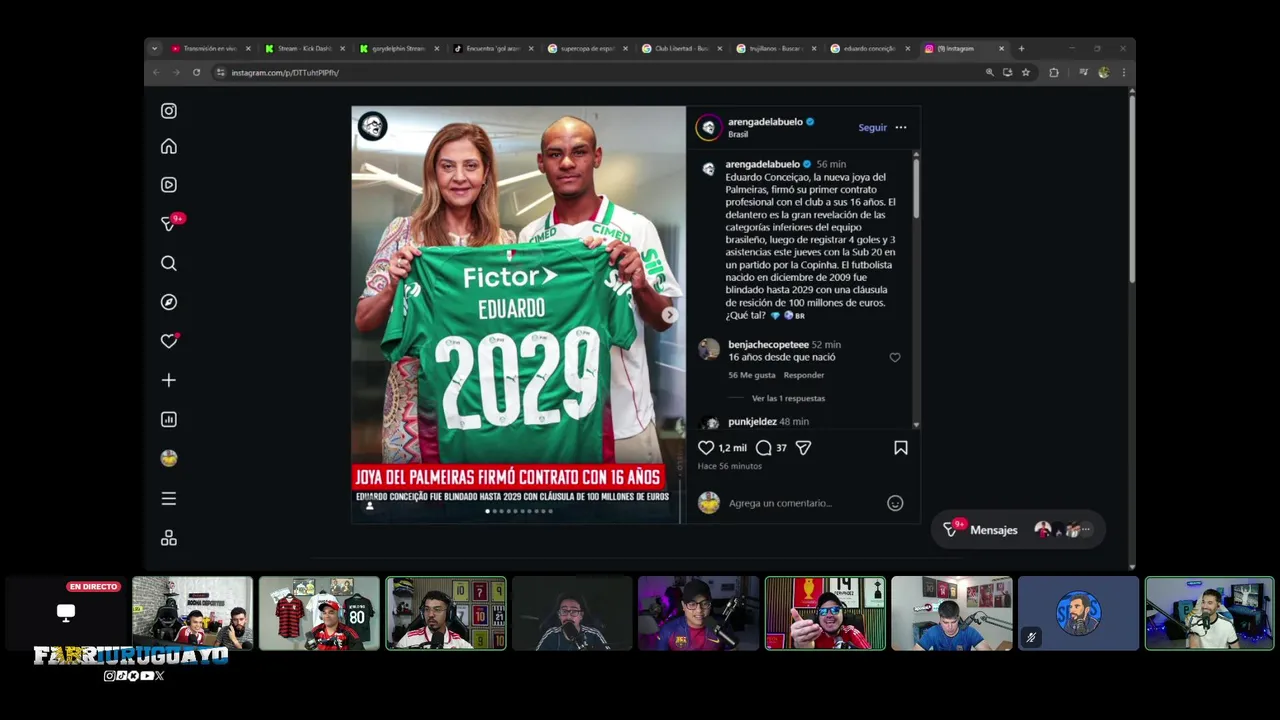Open post options three-dot menu
This screenshot has height=720, width=1280.
tap(901, 127)
